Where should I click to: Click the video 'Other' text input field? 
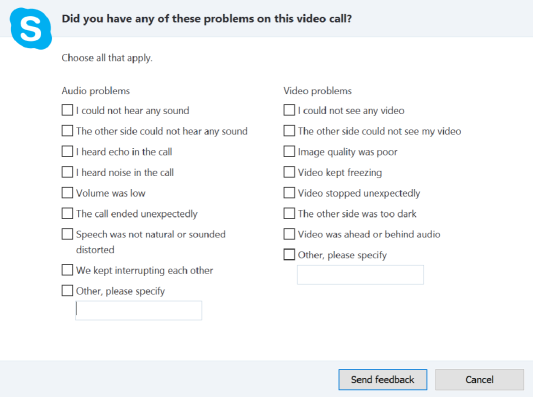(360, 275)
